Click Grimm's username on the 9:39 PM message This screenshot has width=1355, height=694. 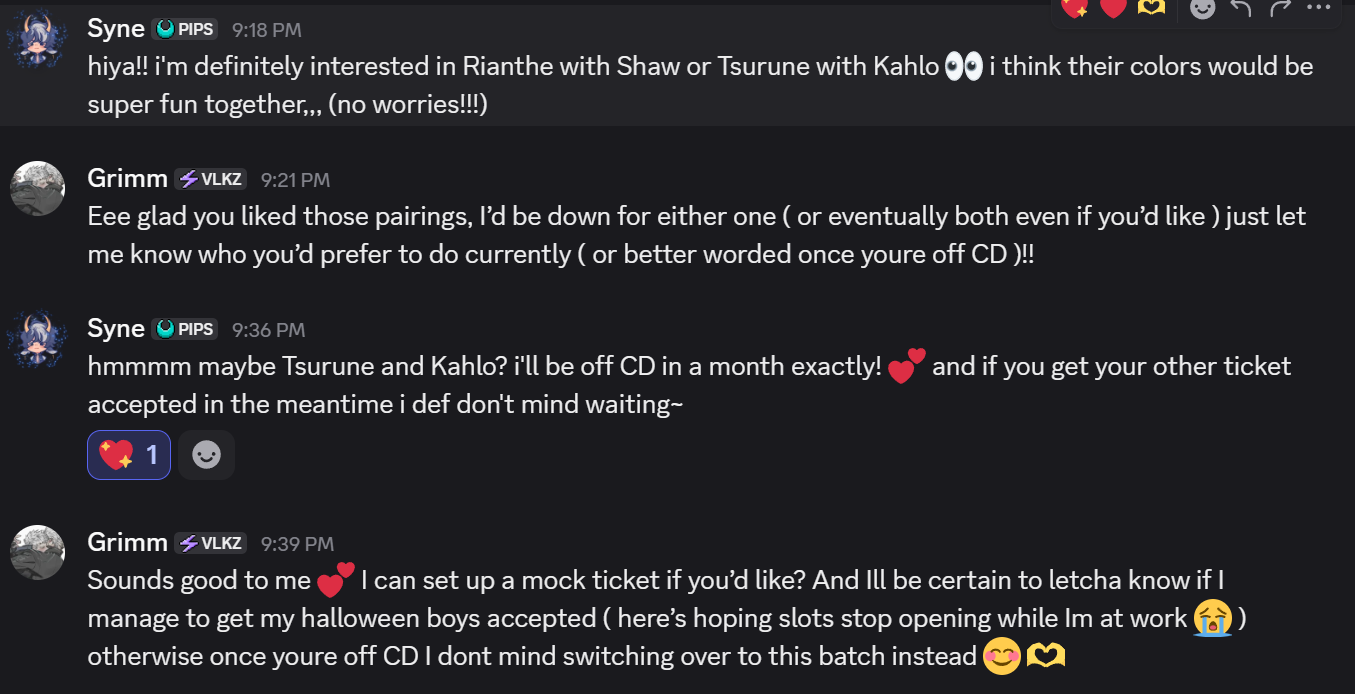coord(127,543)
